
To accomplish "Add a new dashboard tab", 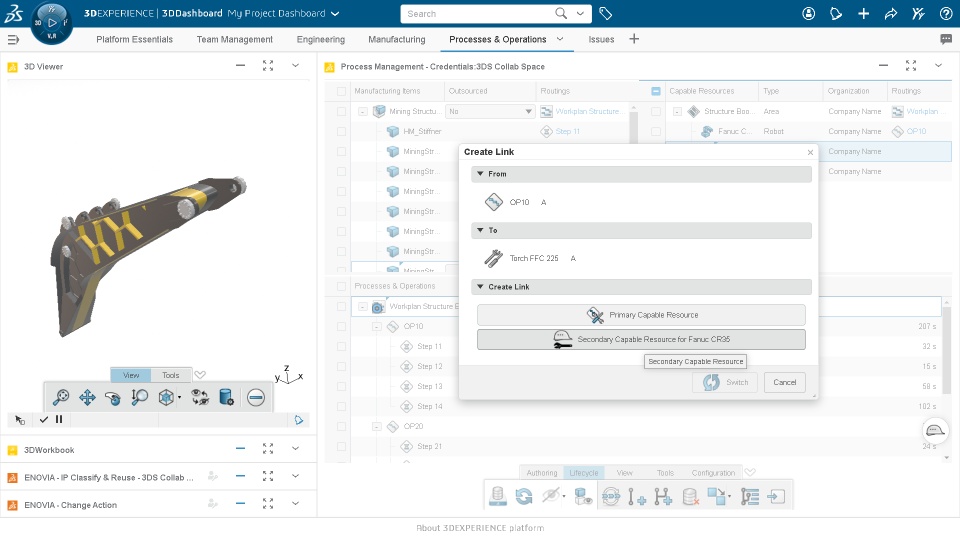I will (x=634, y=39).
